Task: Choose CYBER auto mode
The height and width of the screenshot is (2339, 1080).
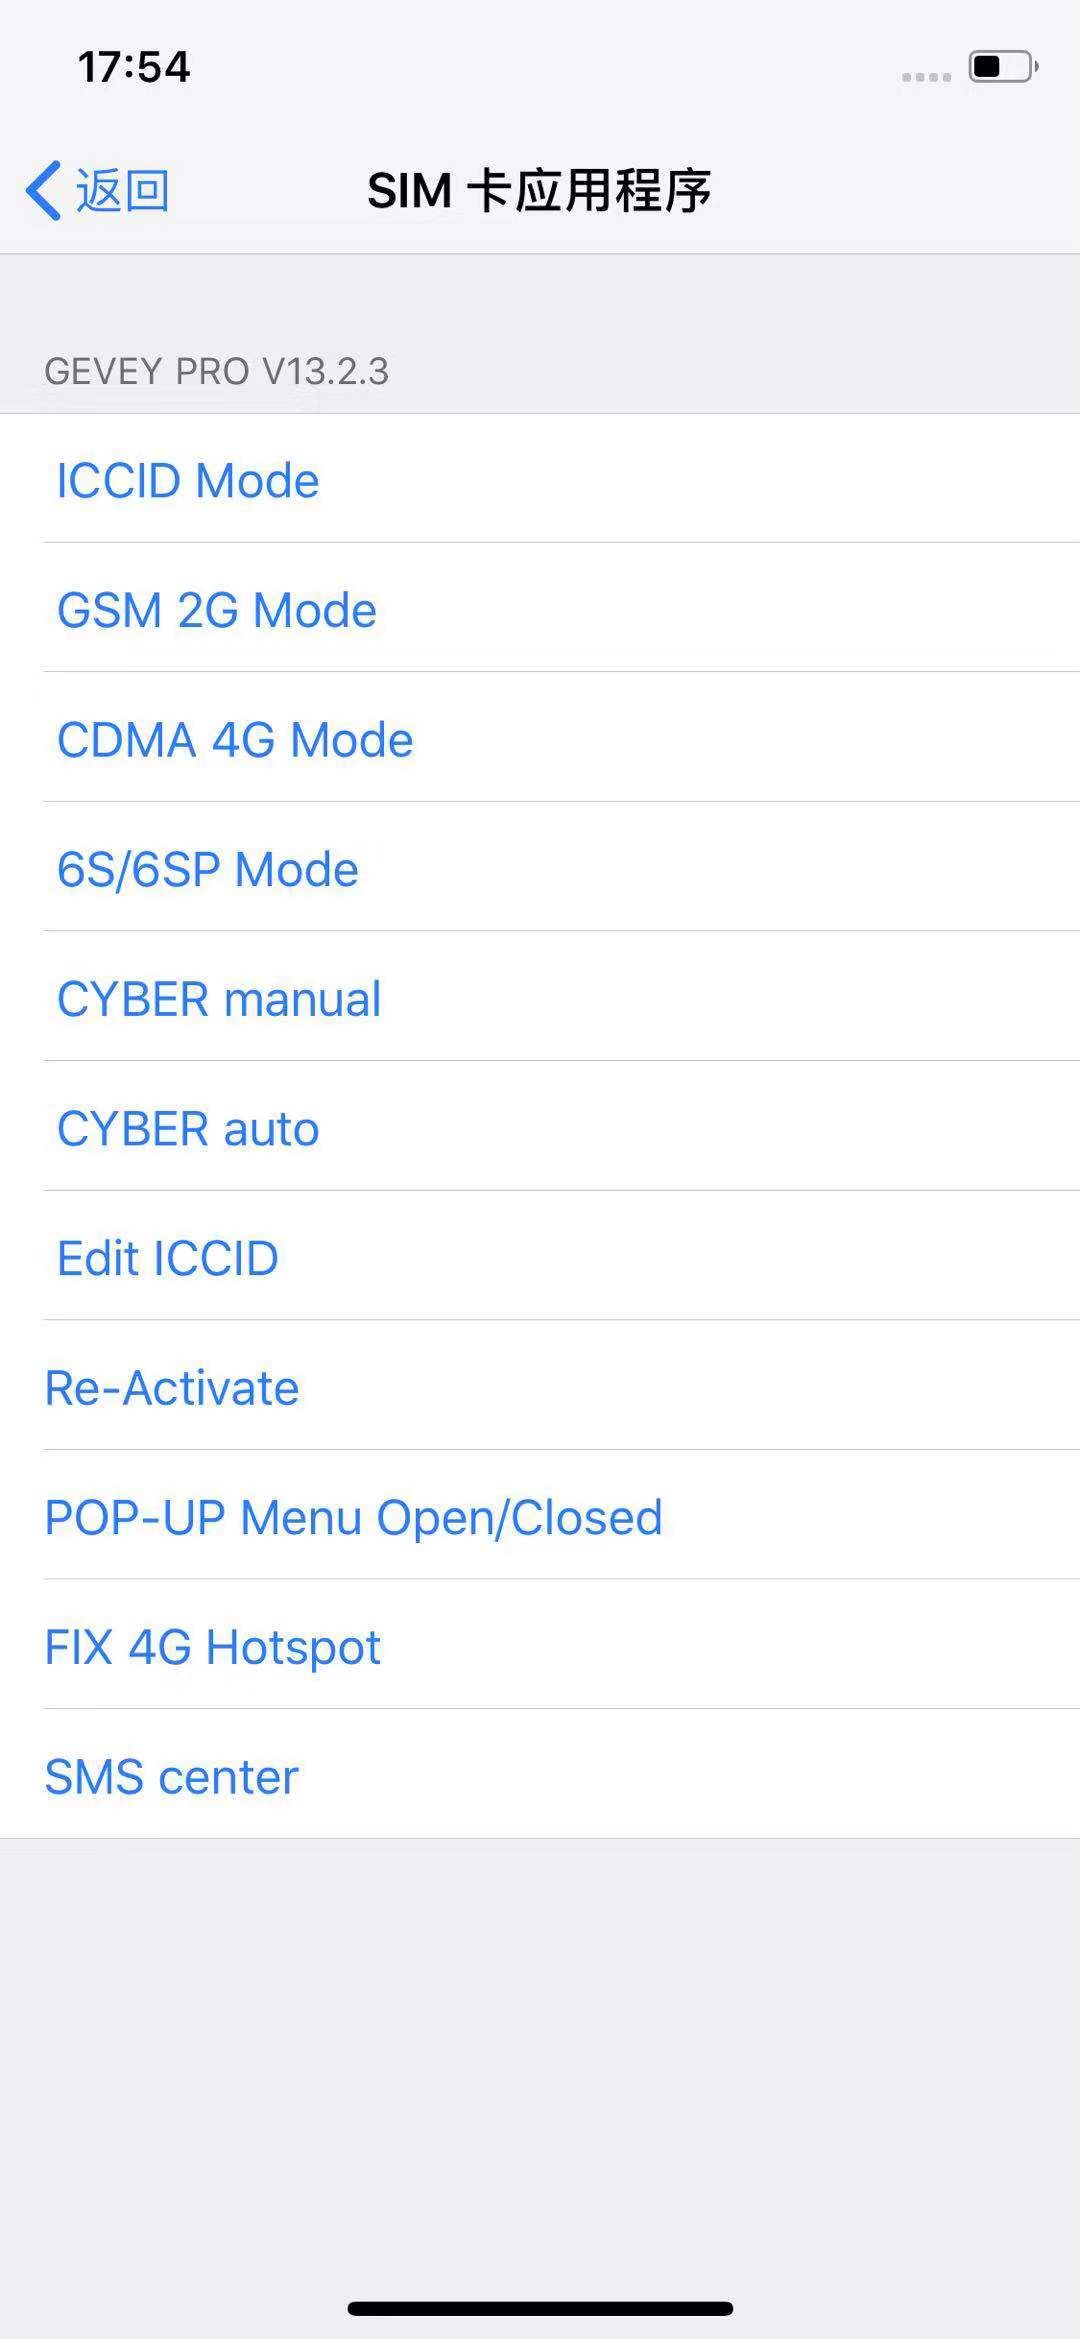Action: (188, 1129)
